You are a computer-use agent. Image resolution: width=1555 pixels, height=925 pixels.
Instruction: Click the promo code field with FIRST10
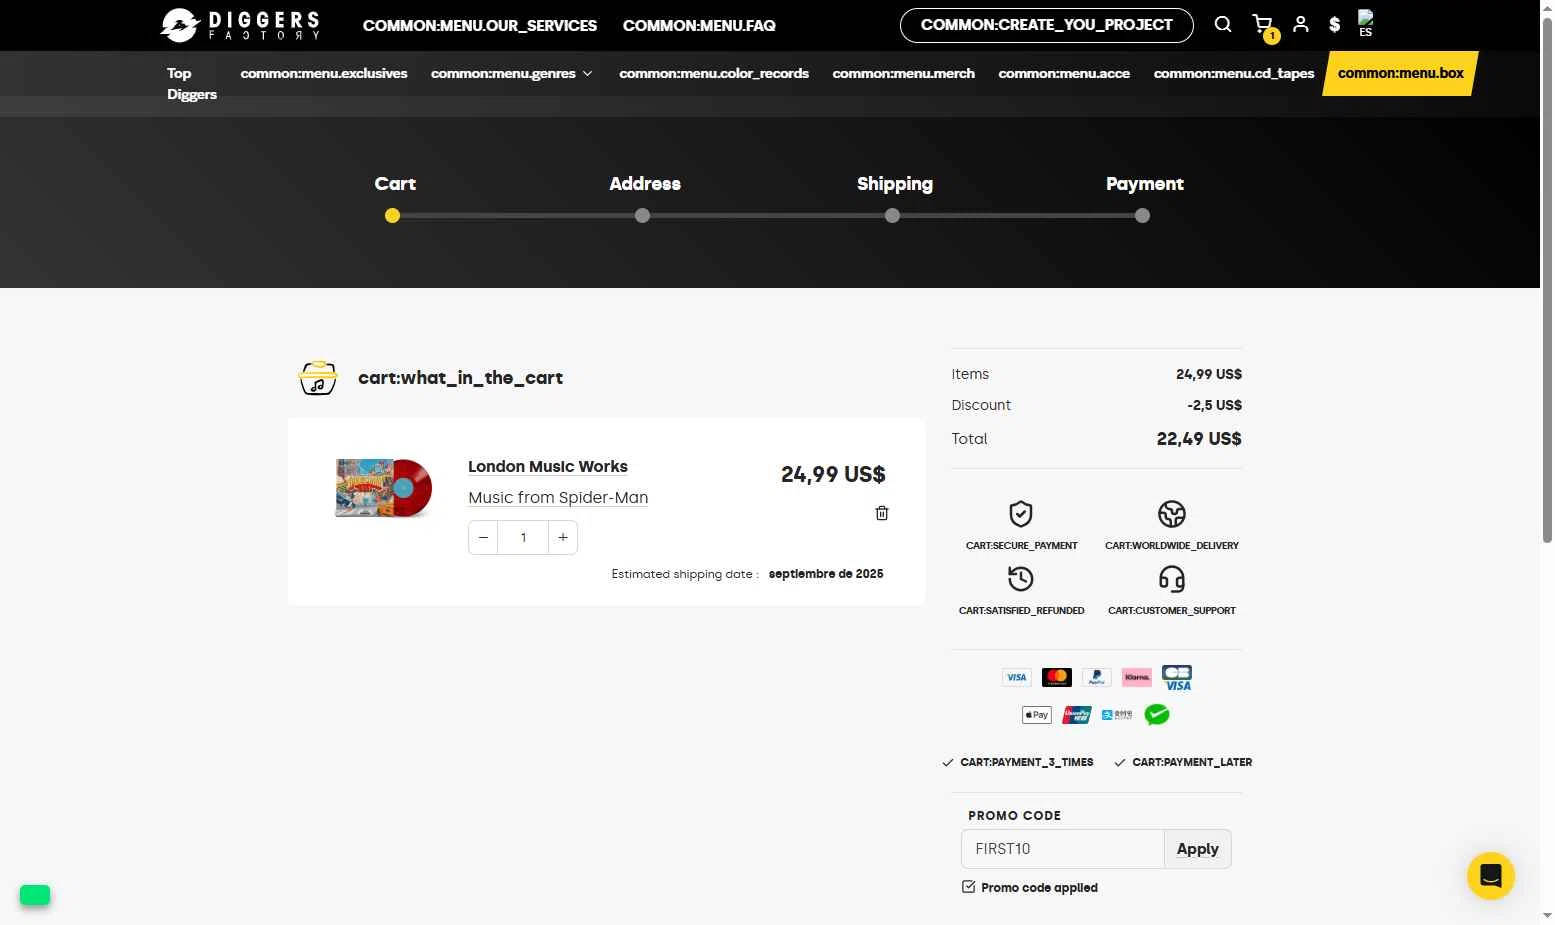[x=1063, y=849]
